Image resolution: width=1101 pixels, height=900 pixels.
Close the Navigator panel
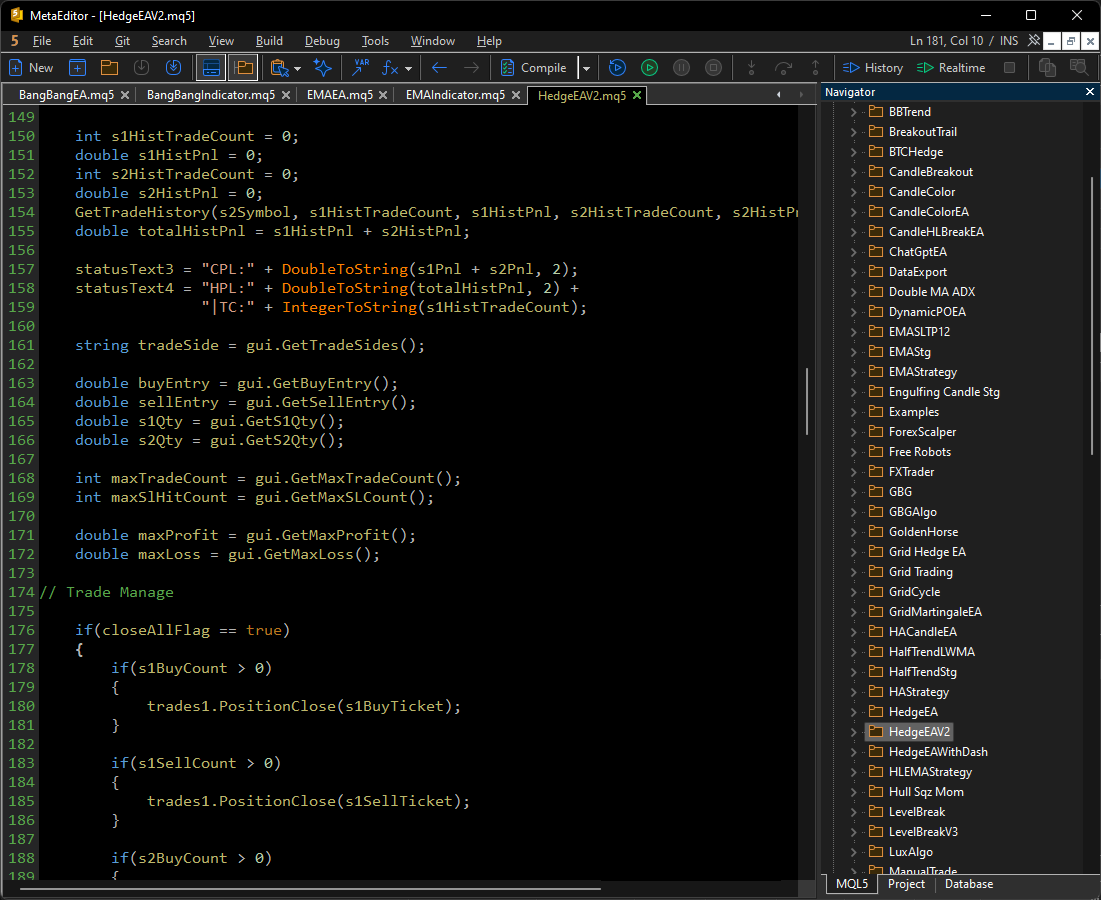coord(1090,92)
